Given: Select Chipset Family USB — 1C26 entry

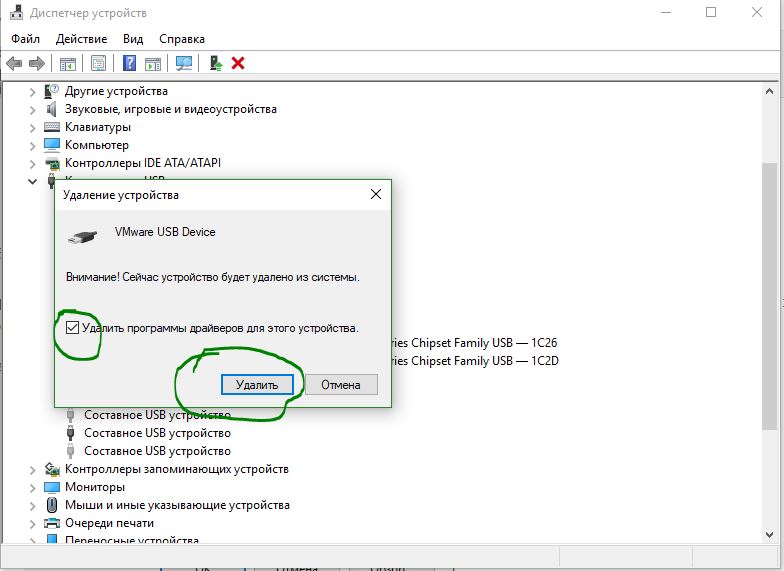Looking at the screenshot, I should click(x=474, y=343).
